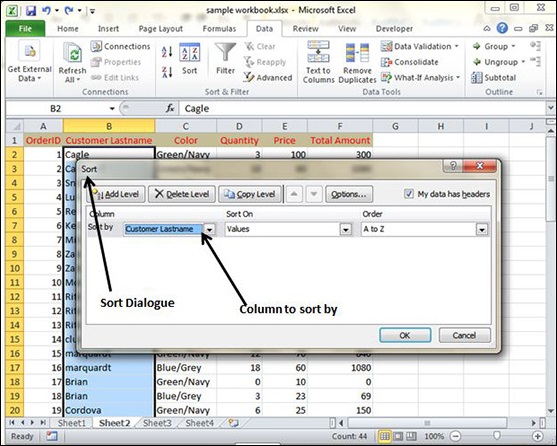Image resolution: width=557 pixels, height=446 pixels.
Task: Click the Refresh All icon
Action: (x=72, y=54)
